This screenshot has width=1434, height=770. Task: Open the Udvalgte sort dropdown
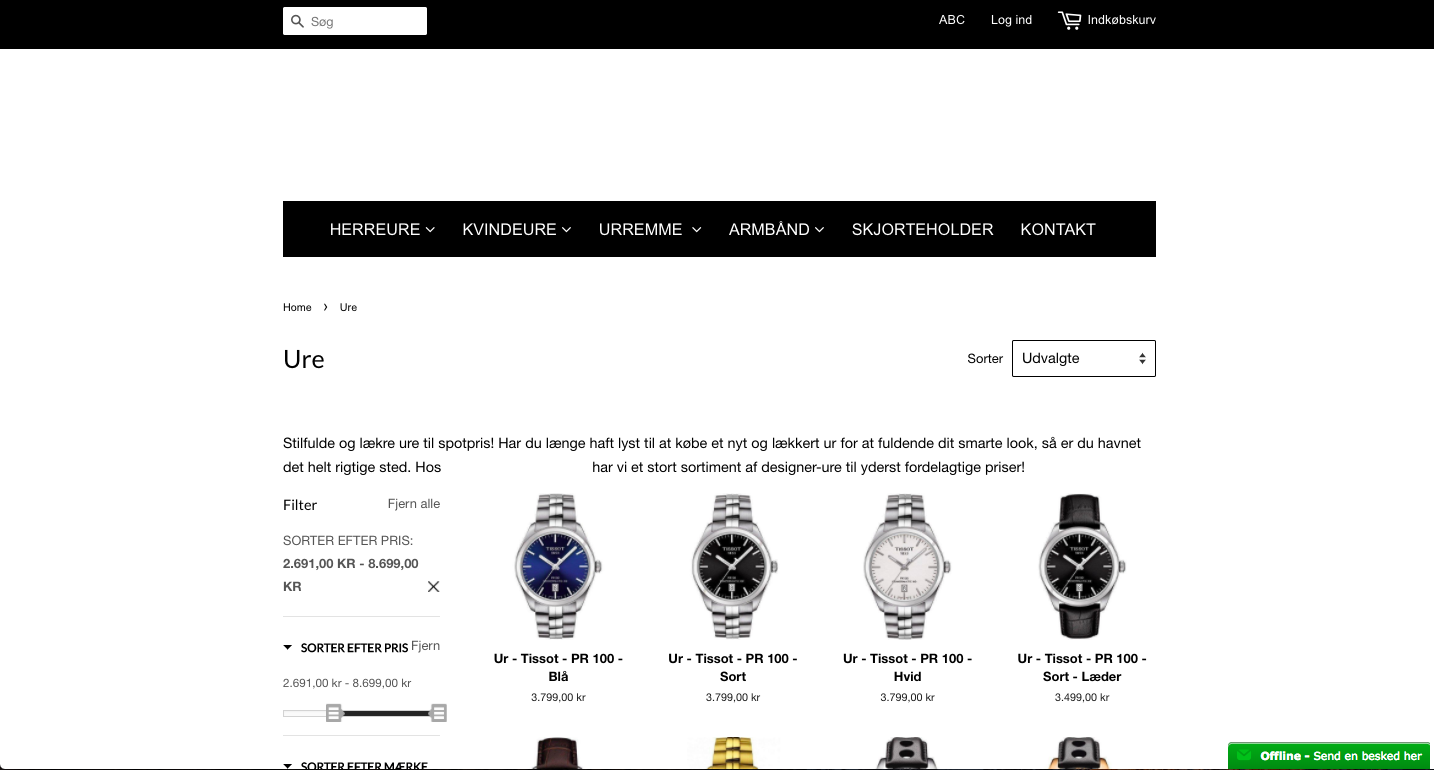[1084, 359]
